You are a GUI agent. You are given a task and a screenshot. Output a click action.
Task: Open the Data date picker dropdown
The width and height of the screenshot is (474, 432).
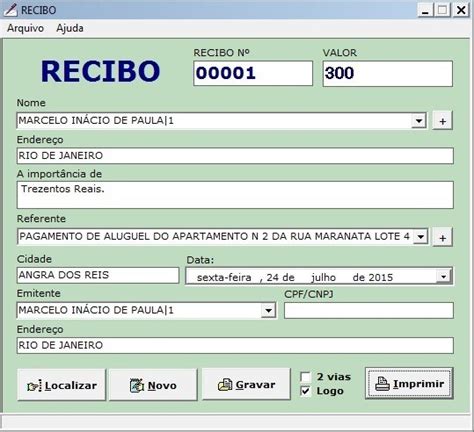[x=443, y=277]
